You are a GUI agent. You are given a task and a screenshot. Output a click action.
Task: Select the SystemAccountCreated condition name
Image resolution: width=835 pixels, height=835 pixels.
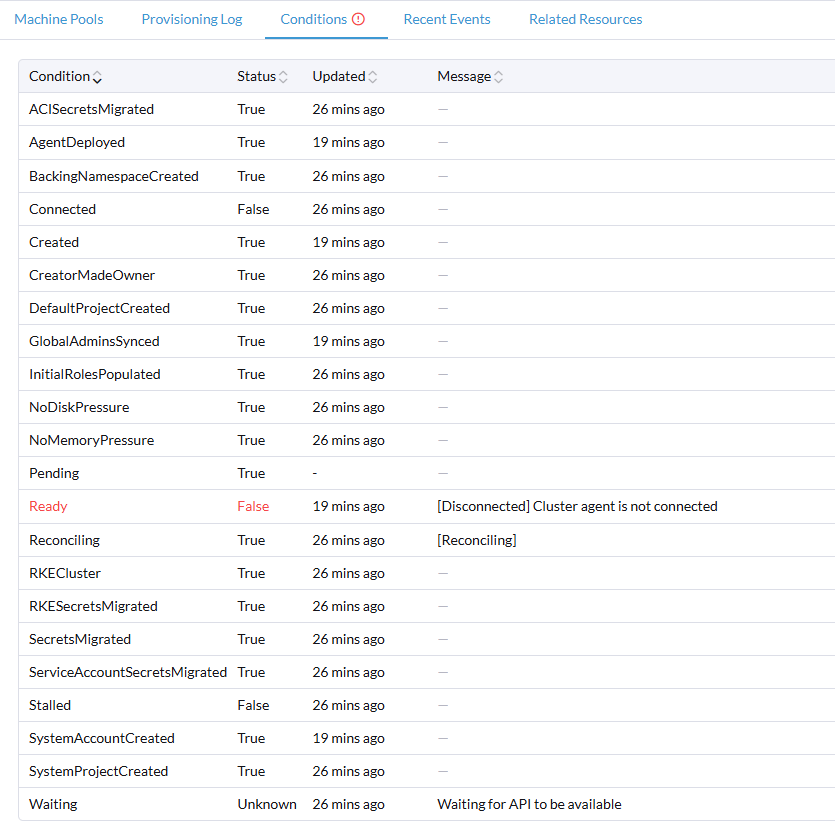click(x=102, y=739)
